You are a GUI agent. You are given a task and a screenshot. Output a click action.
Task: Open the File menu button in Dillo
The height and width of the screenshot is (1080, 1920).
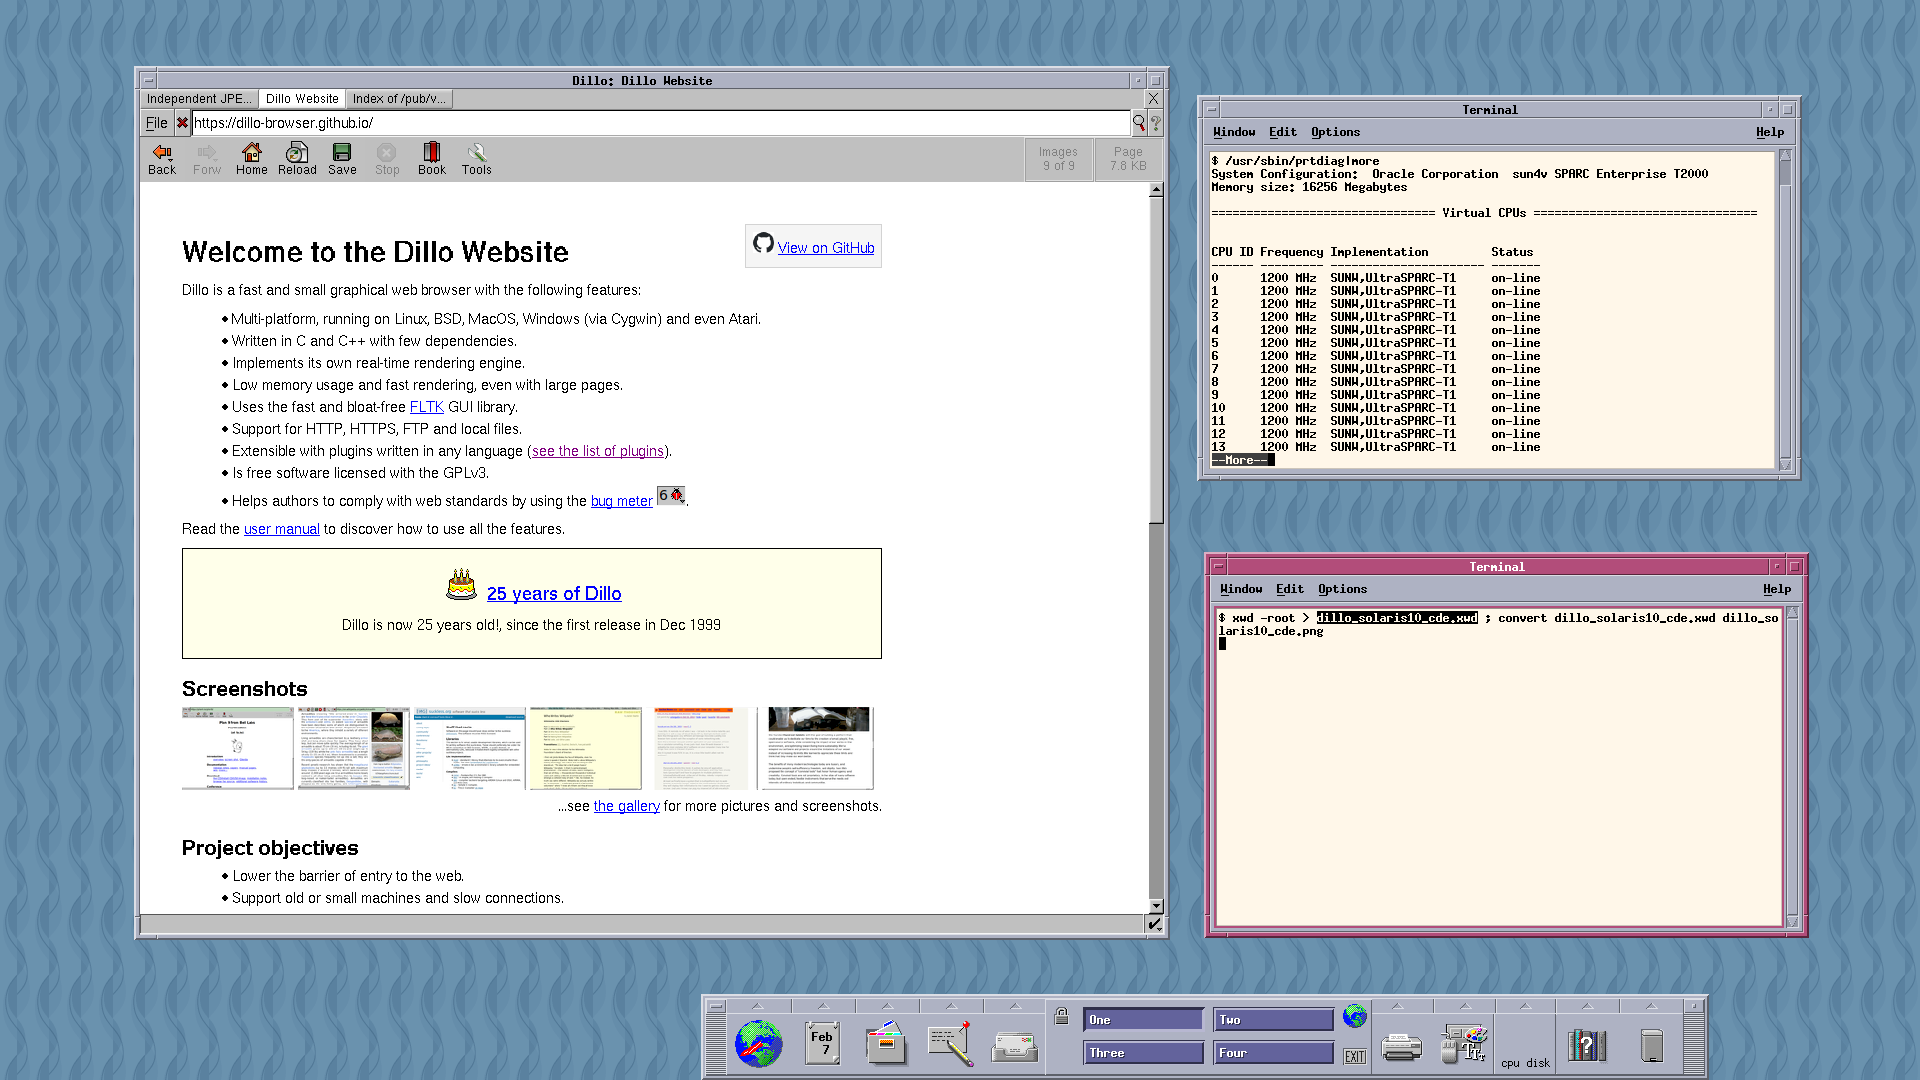(157, 123)
